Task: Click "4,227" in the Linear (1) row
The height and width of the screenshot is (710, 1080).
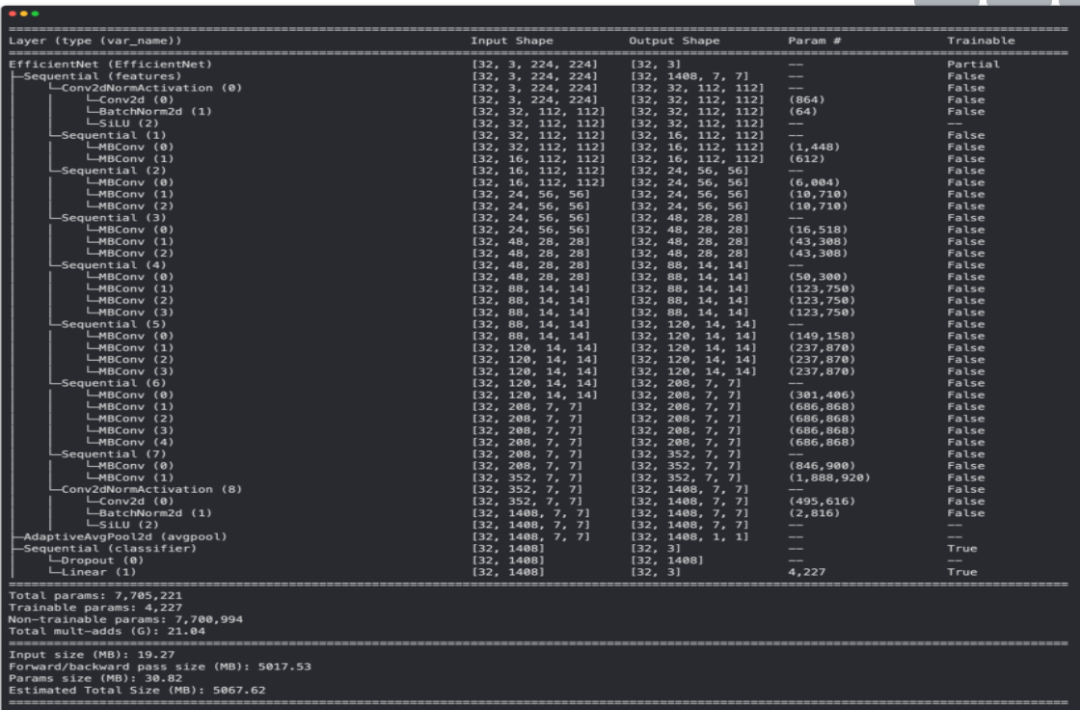Action: (807, 572)
